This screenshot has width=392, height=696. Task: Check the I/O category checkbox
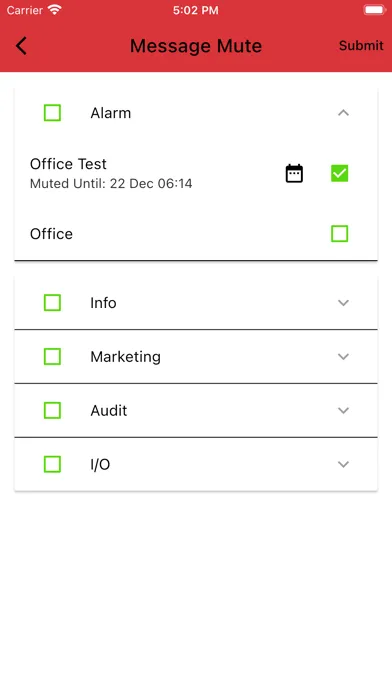coord(52,464)
